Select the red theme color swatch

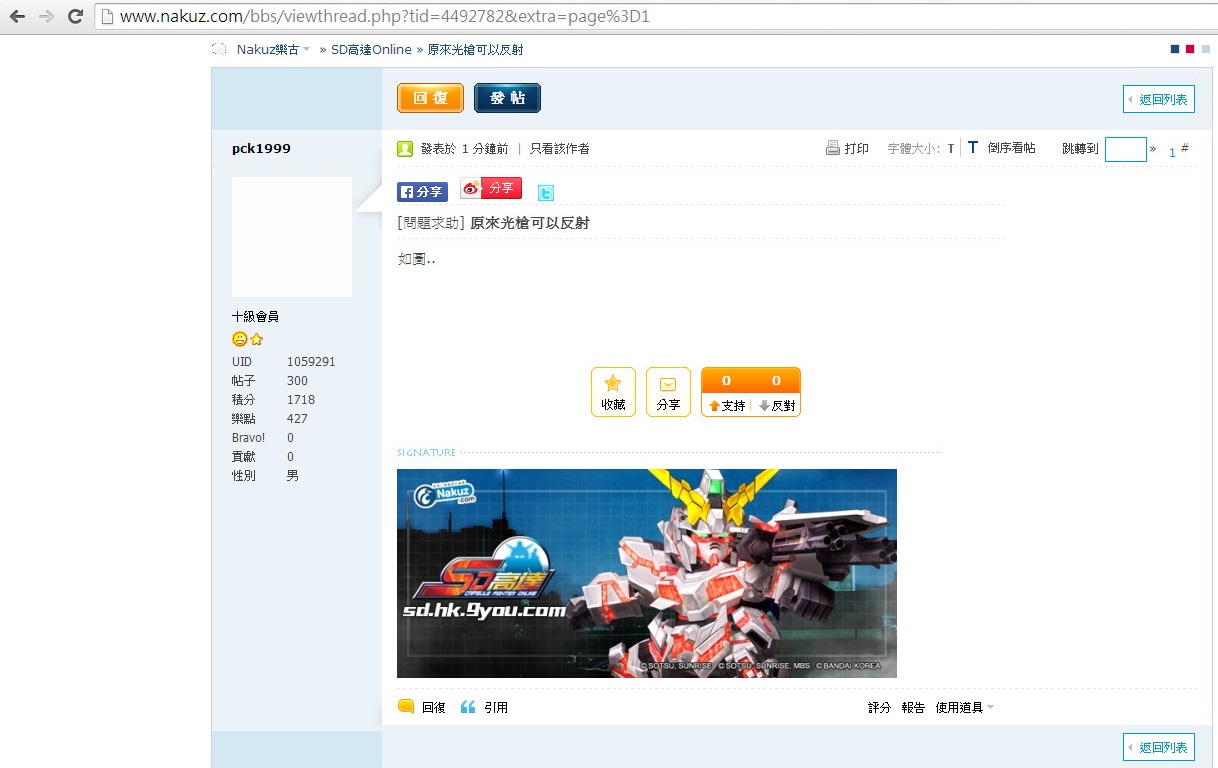click(x=1190, y=49)
